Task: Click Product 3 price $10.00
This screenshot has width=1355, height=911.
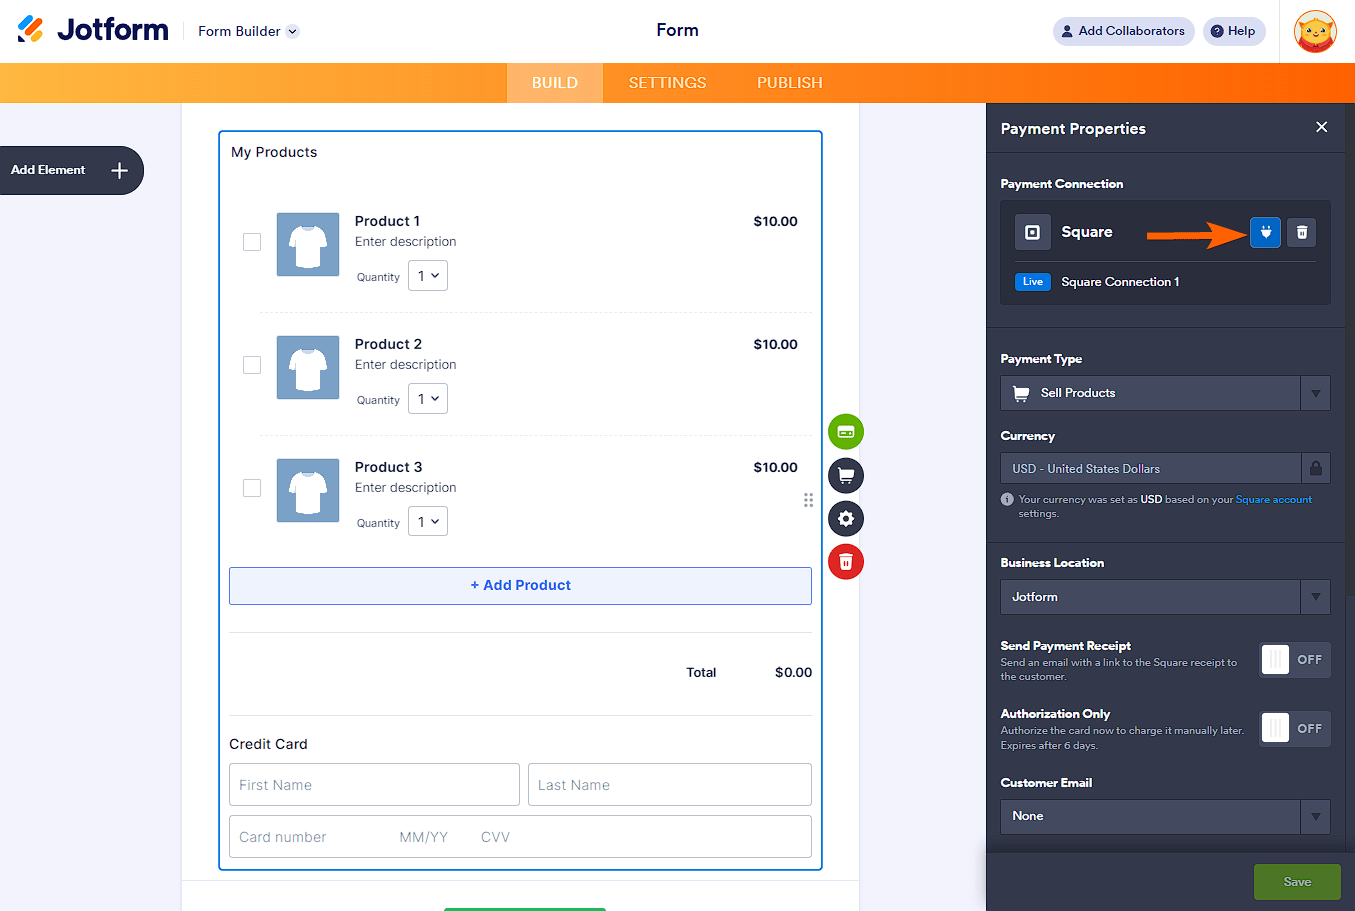Action: 775,467
